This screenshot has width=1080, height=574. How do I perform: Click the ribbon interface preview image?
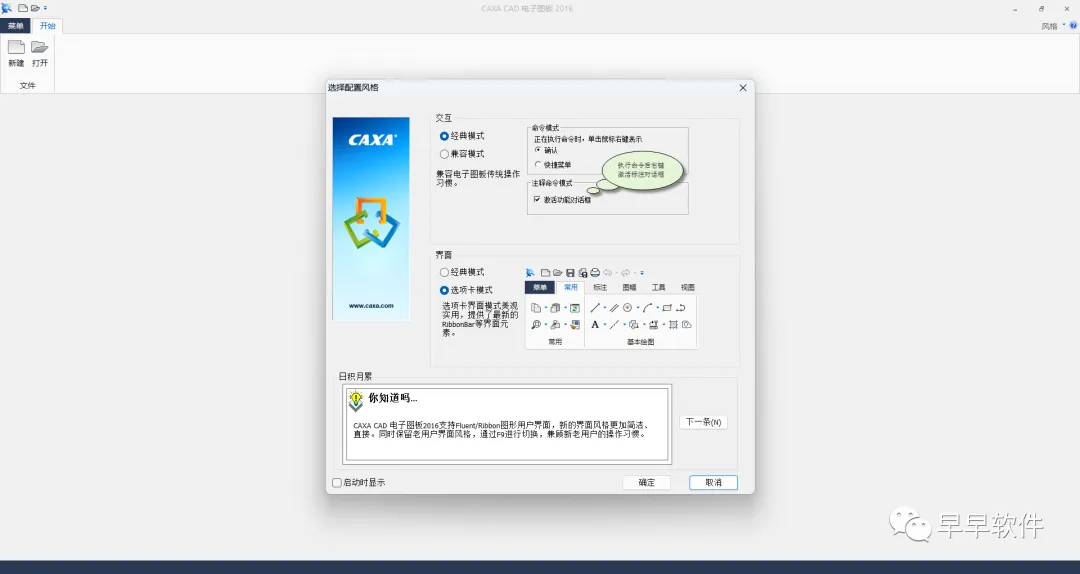pos(611,307)
